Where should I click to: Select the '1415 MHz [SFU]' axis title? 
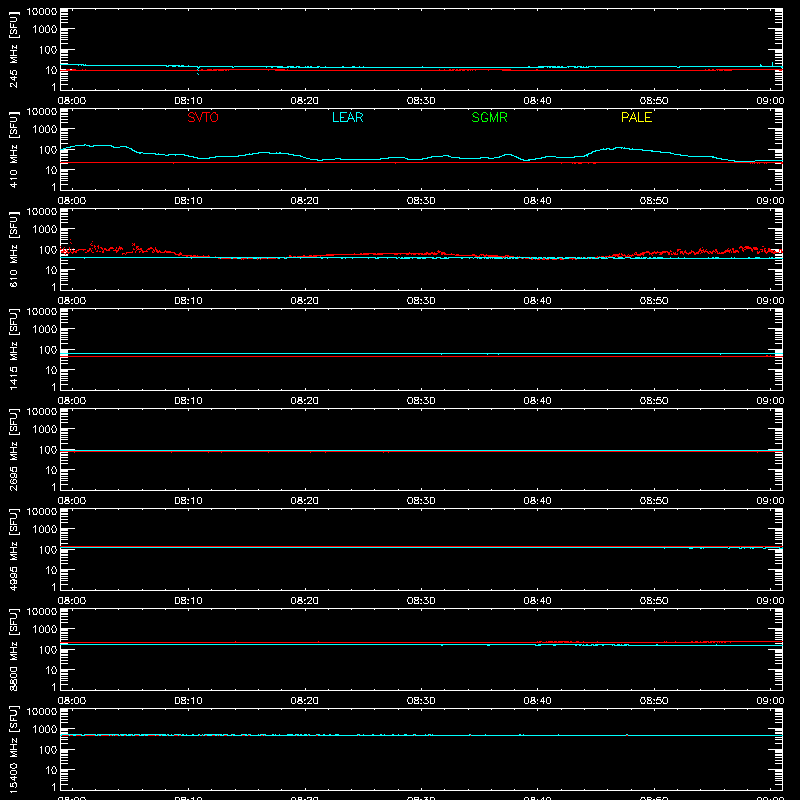14,349
